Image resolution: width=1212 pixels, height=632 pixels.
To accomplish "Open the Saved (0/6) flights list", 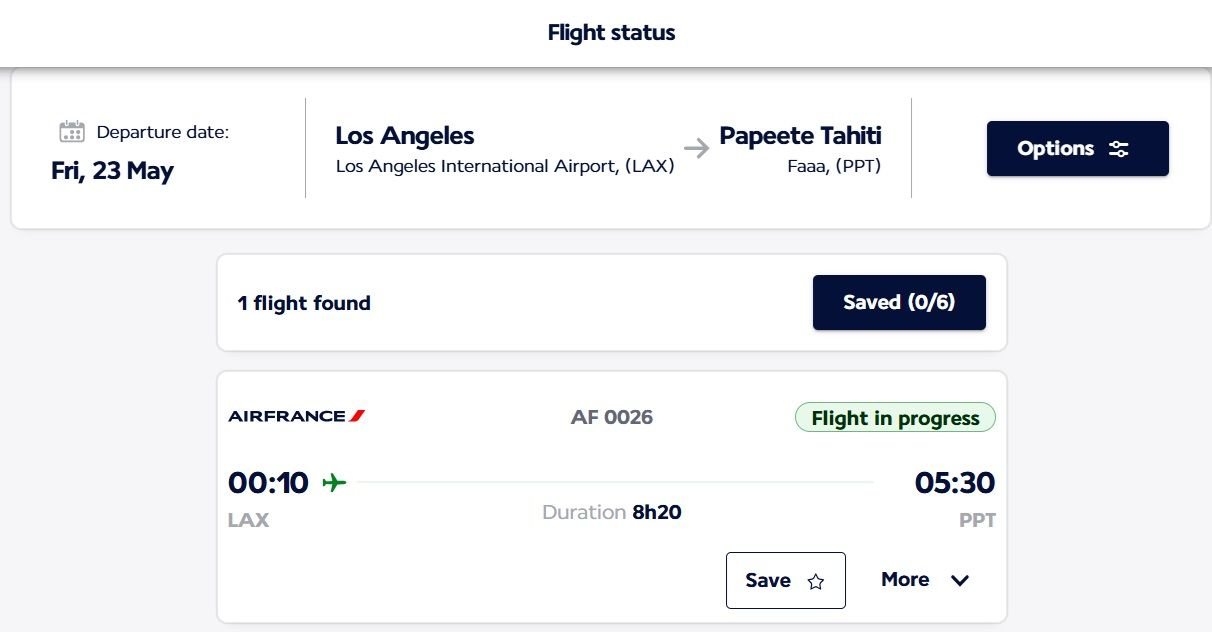I will (x=899, y=302).
